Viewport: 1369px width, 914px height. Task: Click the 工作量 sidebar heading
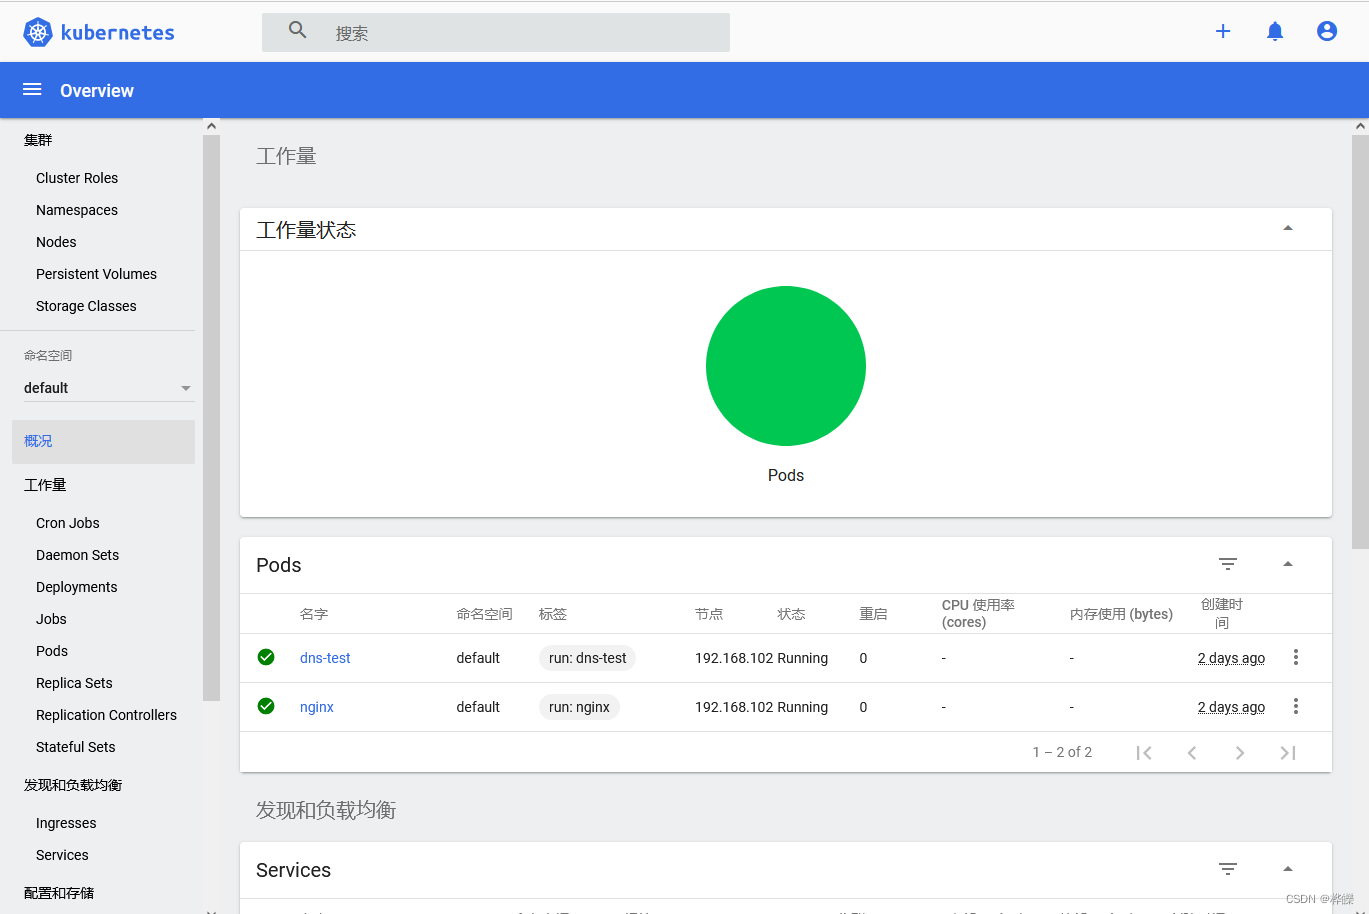click(x=45, y=485)
